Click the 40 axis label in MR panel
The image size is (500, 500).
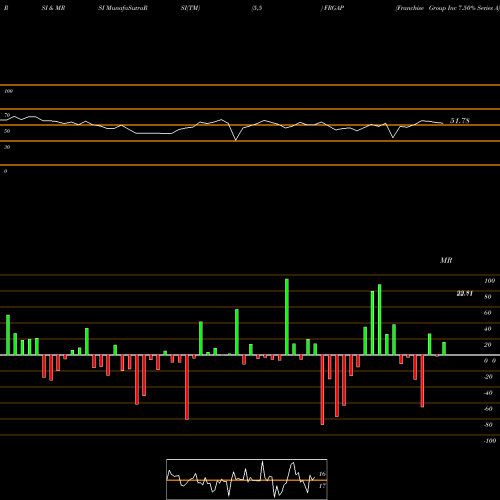[x=488, y=329]
